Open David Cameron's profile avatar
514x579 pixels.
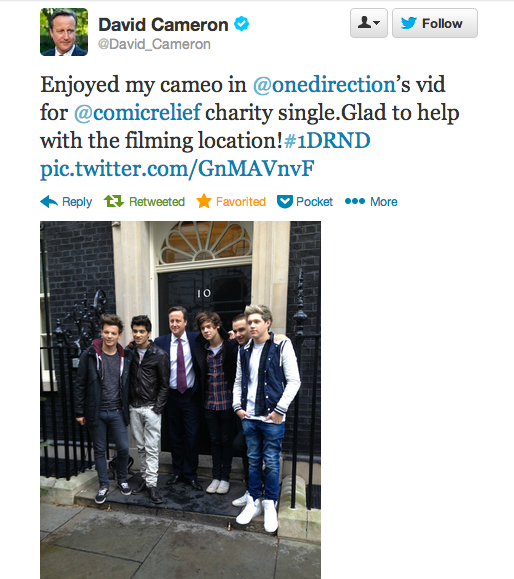click(64, 32)
